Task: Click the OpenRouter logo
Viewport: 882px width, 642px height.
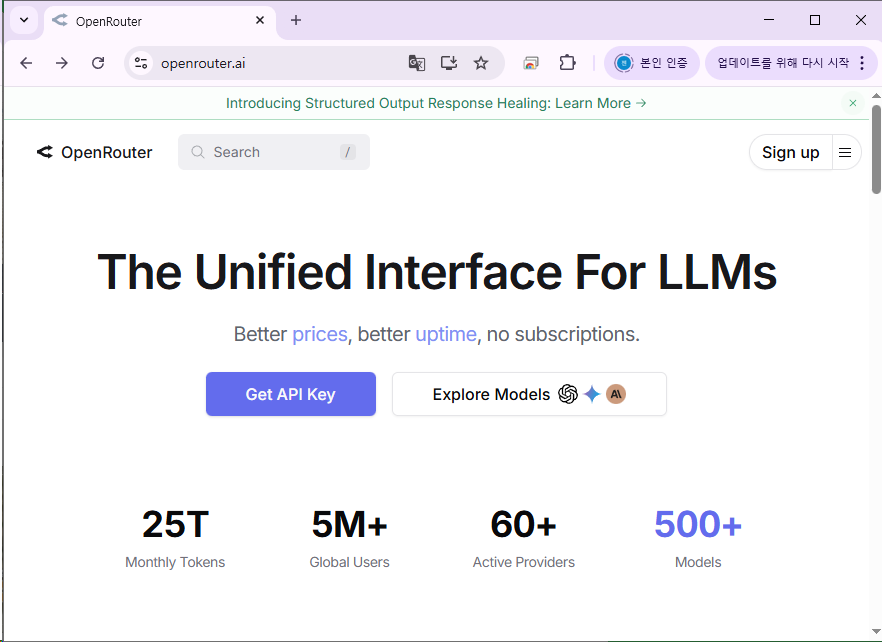Action: (x=94, y=152)
